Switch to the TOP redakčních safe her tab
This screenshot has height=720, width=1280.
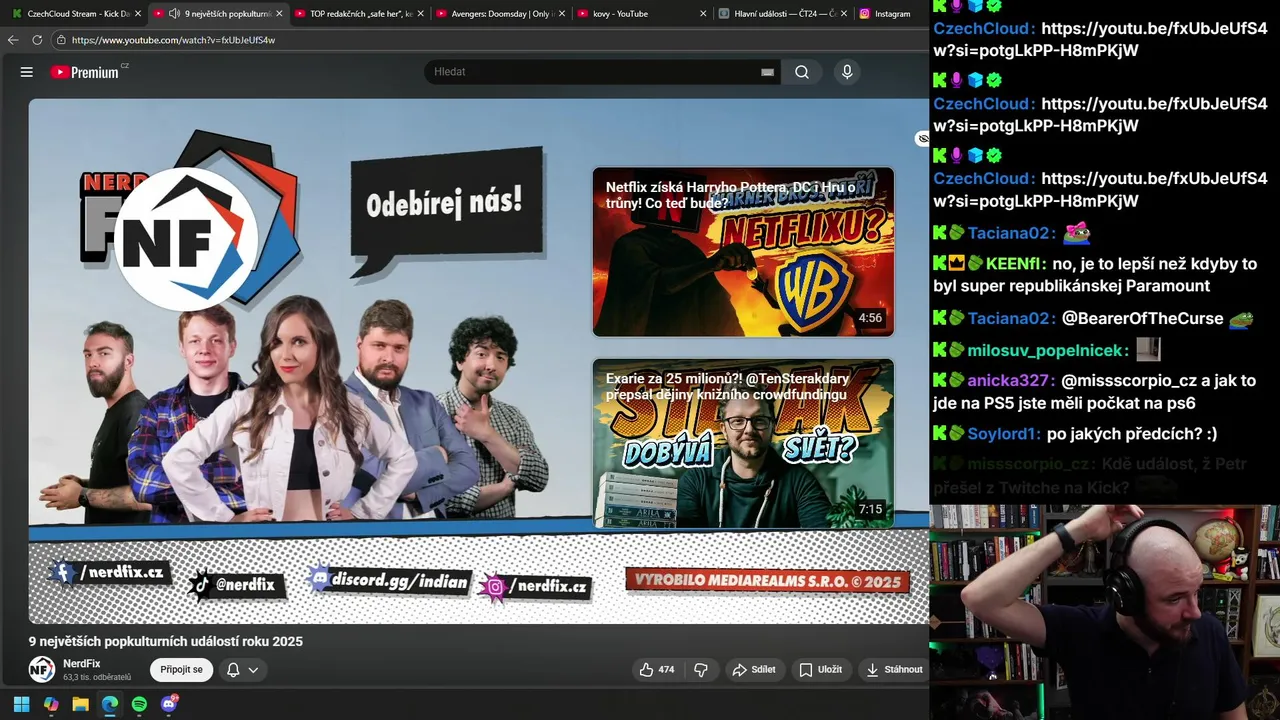359,14
